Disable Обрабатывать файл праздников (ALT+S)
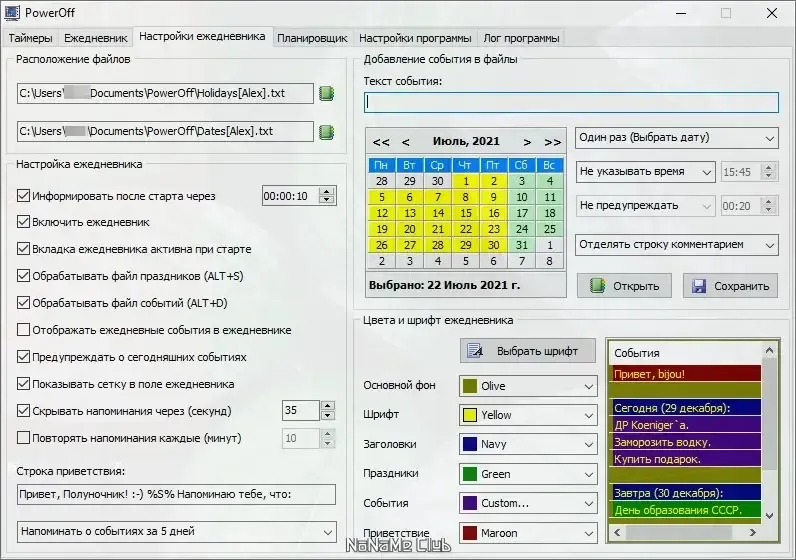The height and width of the screenshot is (560, 796). coord(23,276)
